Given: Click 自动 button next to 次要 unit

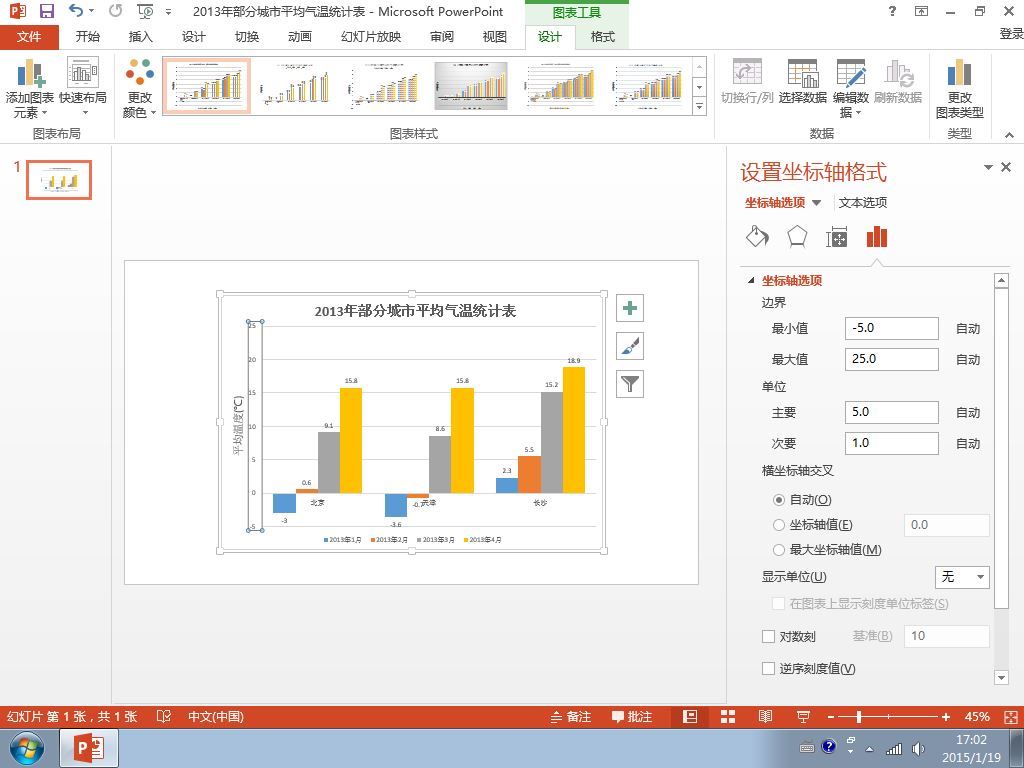Looking at the screenshot, I should click(968, 443).
